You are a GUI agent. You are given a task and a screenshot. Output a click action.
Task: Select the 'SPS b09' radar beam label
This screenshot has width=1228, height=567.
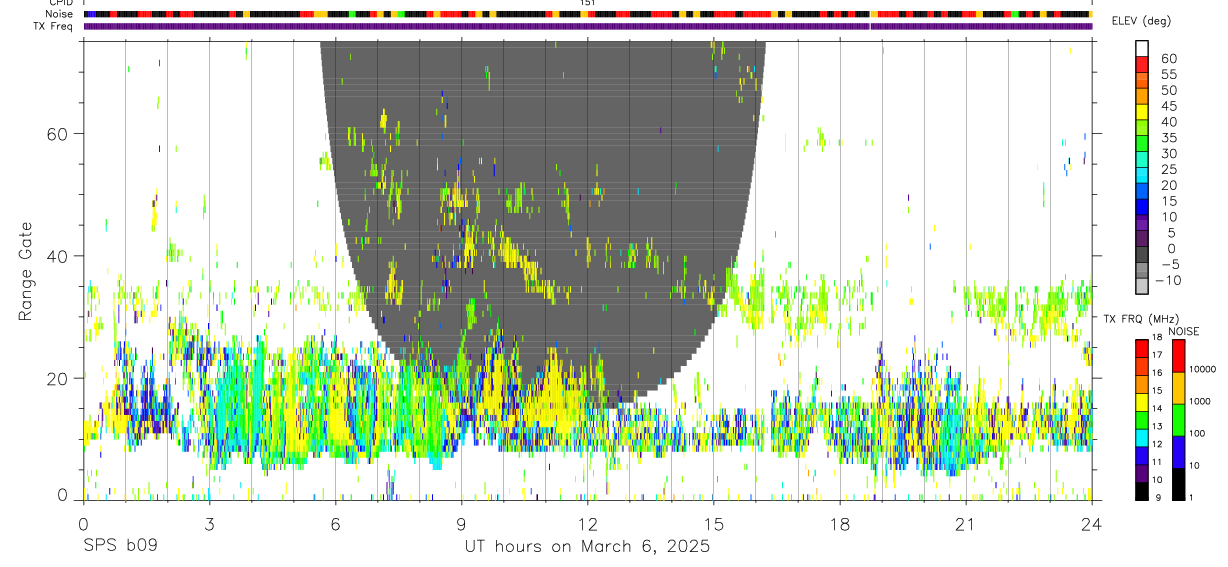pyautogui.click(x=120, y=547)
